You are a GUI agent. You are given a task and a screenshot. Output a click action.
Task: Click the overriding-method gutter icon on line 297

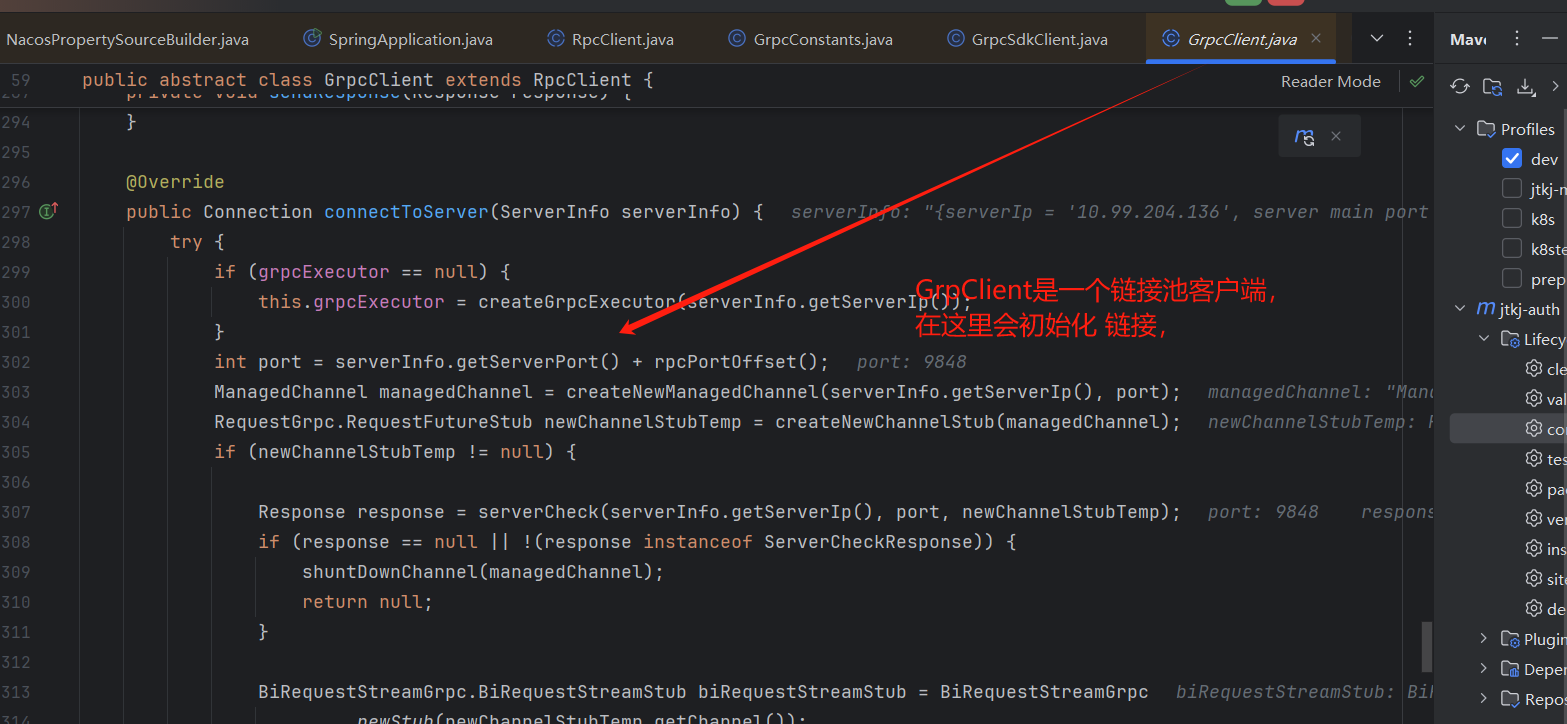pos(47,211)
